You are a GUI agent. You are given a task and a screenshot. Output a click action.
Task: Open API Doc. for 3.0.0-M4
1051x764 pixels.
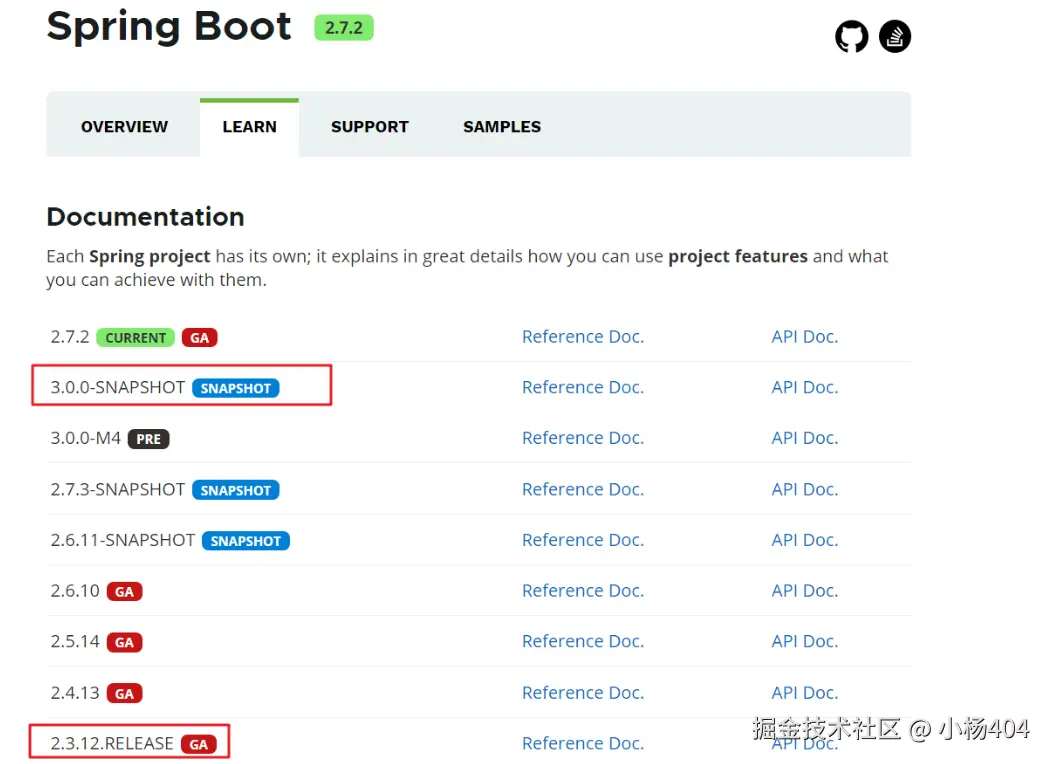click(804, 438)
